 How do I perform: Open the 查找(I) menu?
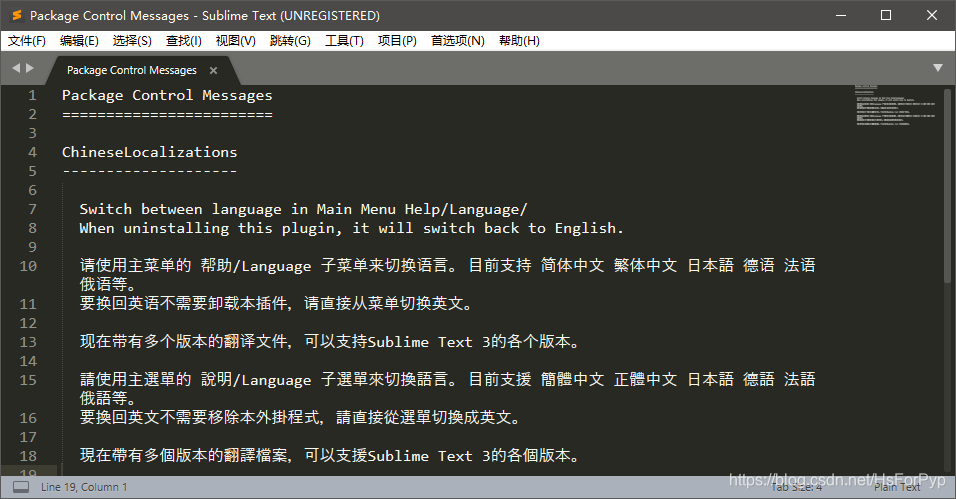click(184, 41)
